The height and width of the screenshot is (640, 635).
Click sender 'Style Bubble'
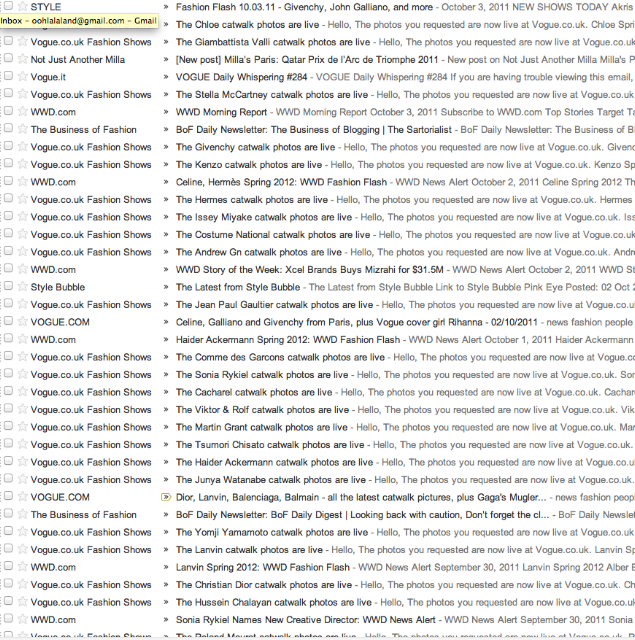click(58, 287)
